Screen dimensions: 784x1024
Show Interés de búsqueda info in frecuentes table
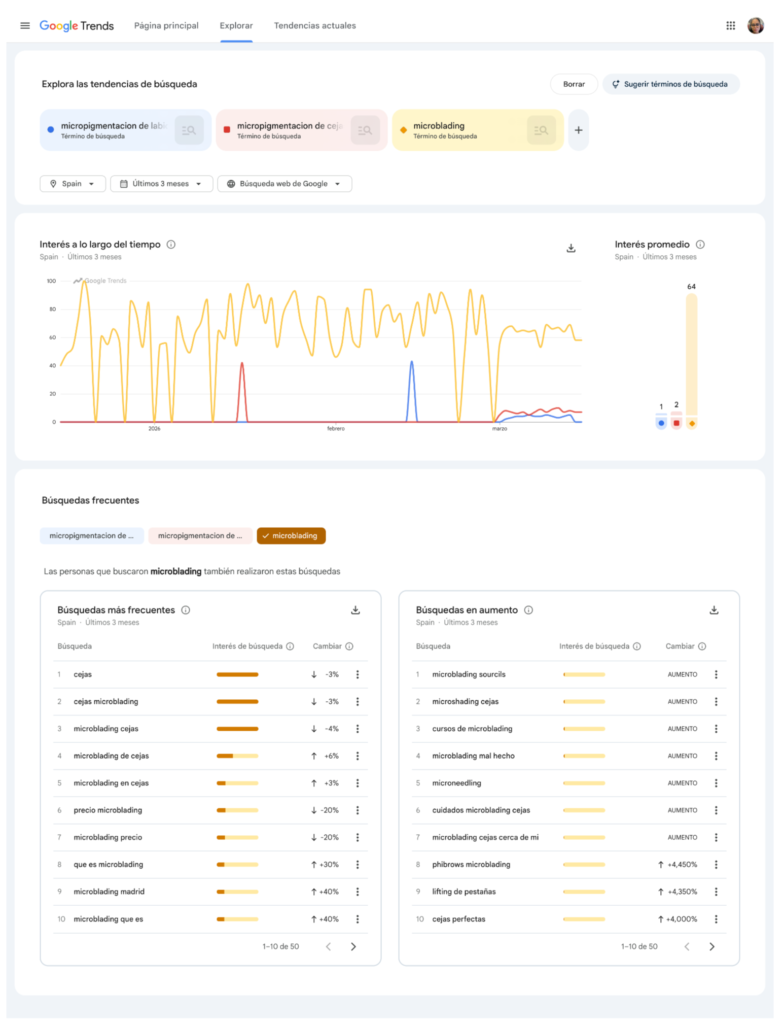(290, 647)
